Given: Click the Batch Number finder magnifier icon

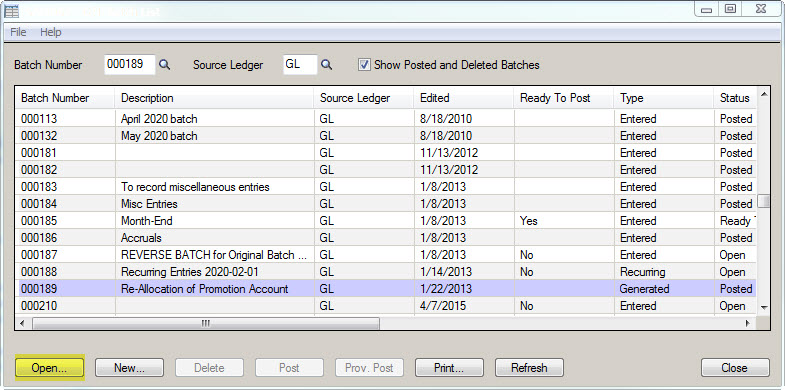Looking at the screenshot, I should (164, 65).
